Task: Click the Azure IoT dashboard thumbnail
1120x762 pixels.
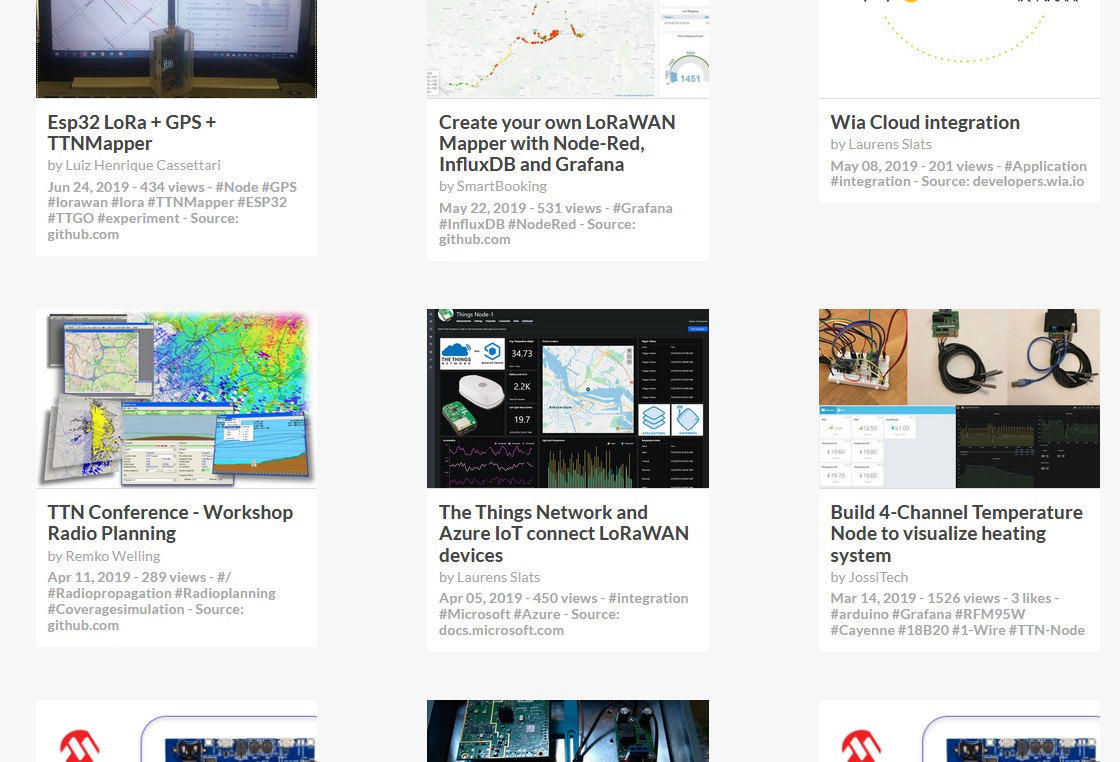Action: (568, 398)
